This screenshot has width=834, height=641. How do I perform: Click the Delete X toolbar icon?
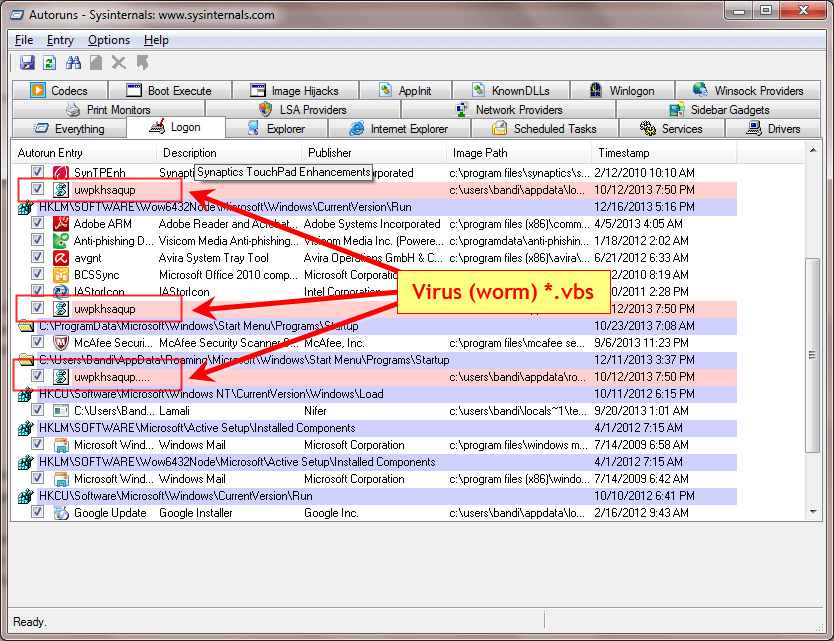click(x=119, y=63)
